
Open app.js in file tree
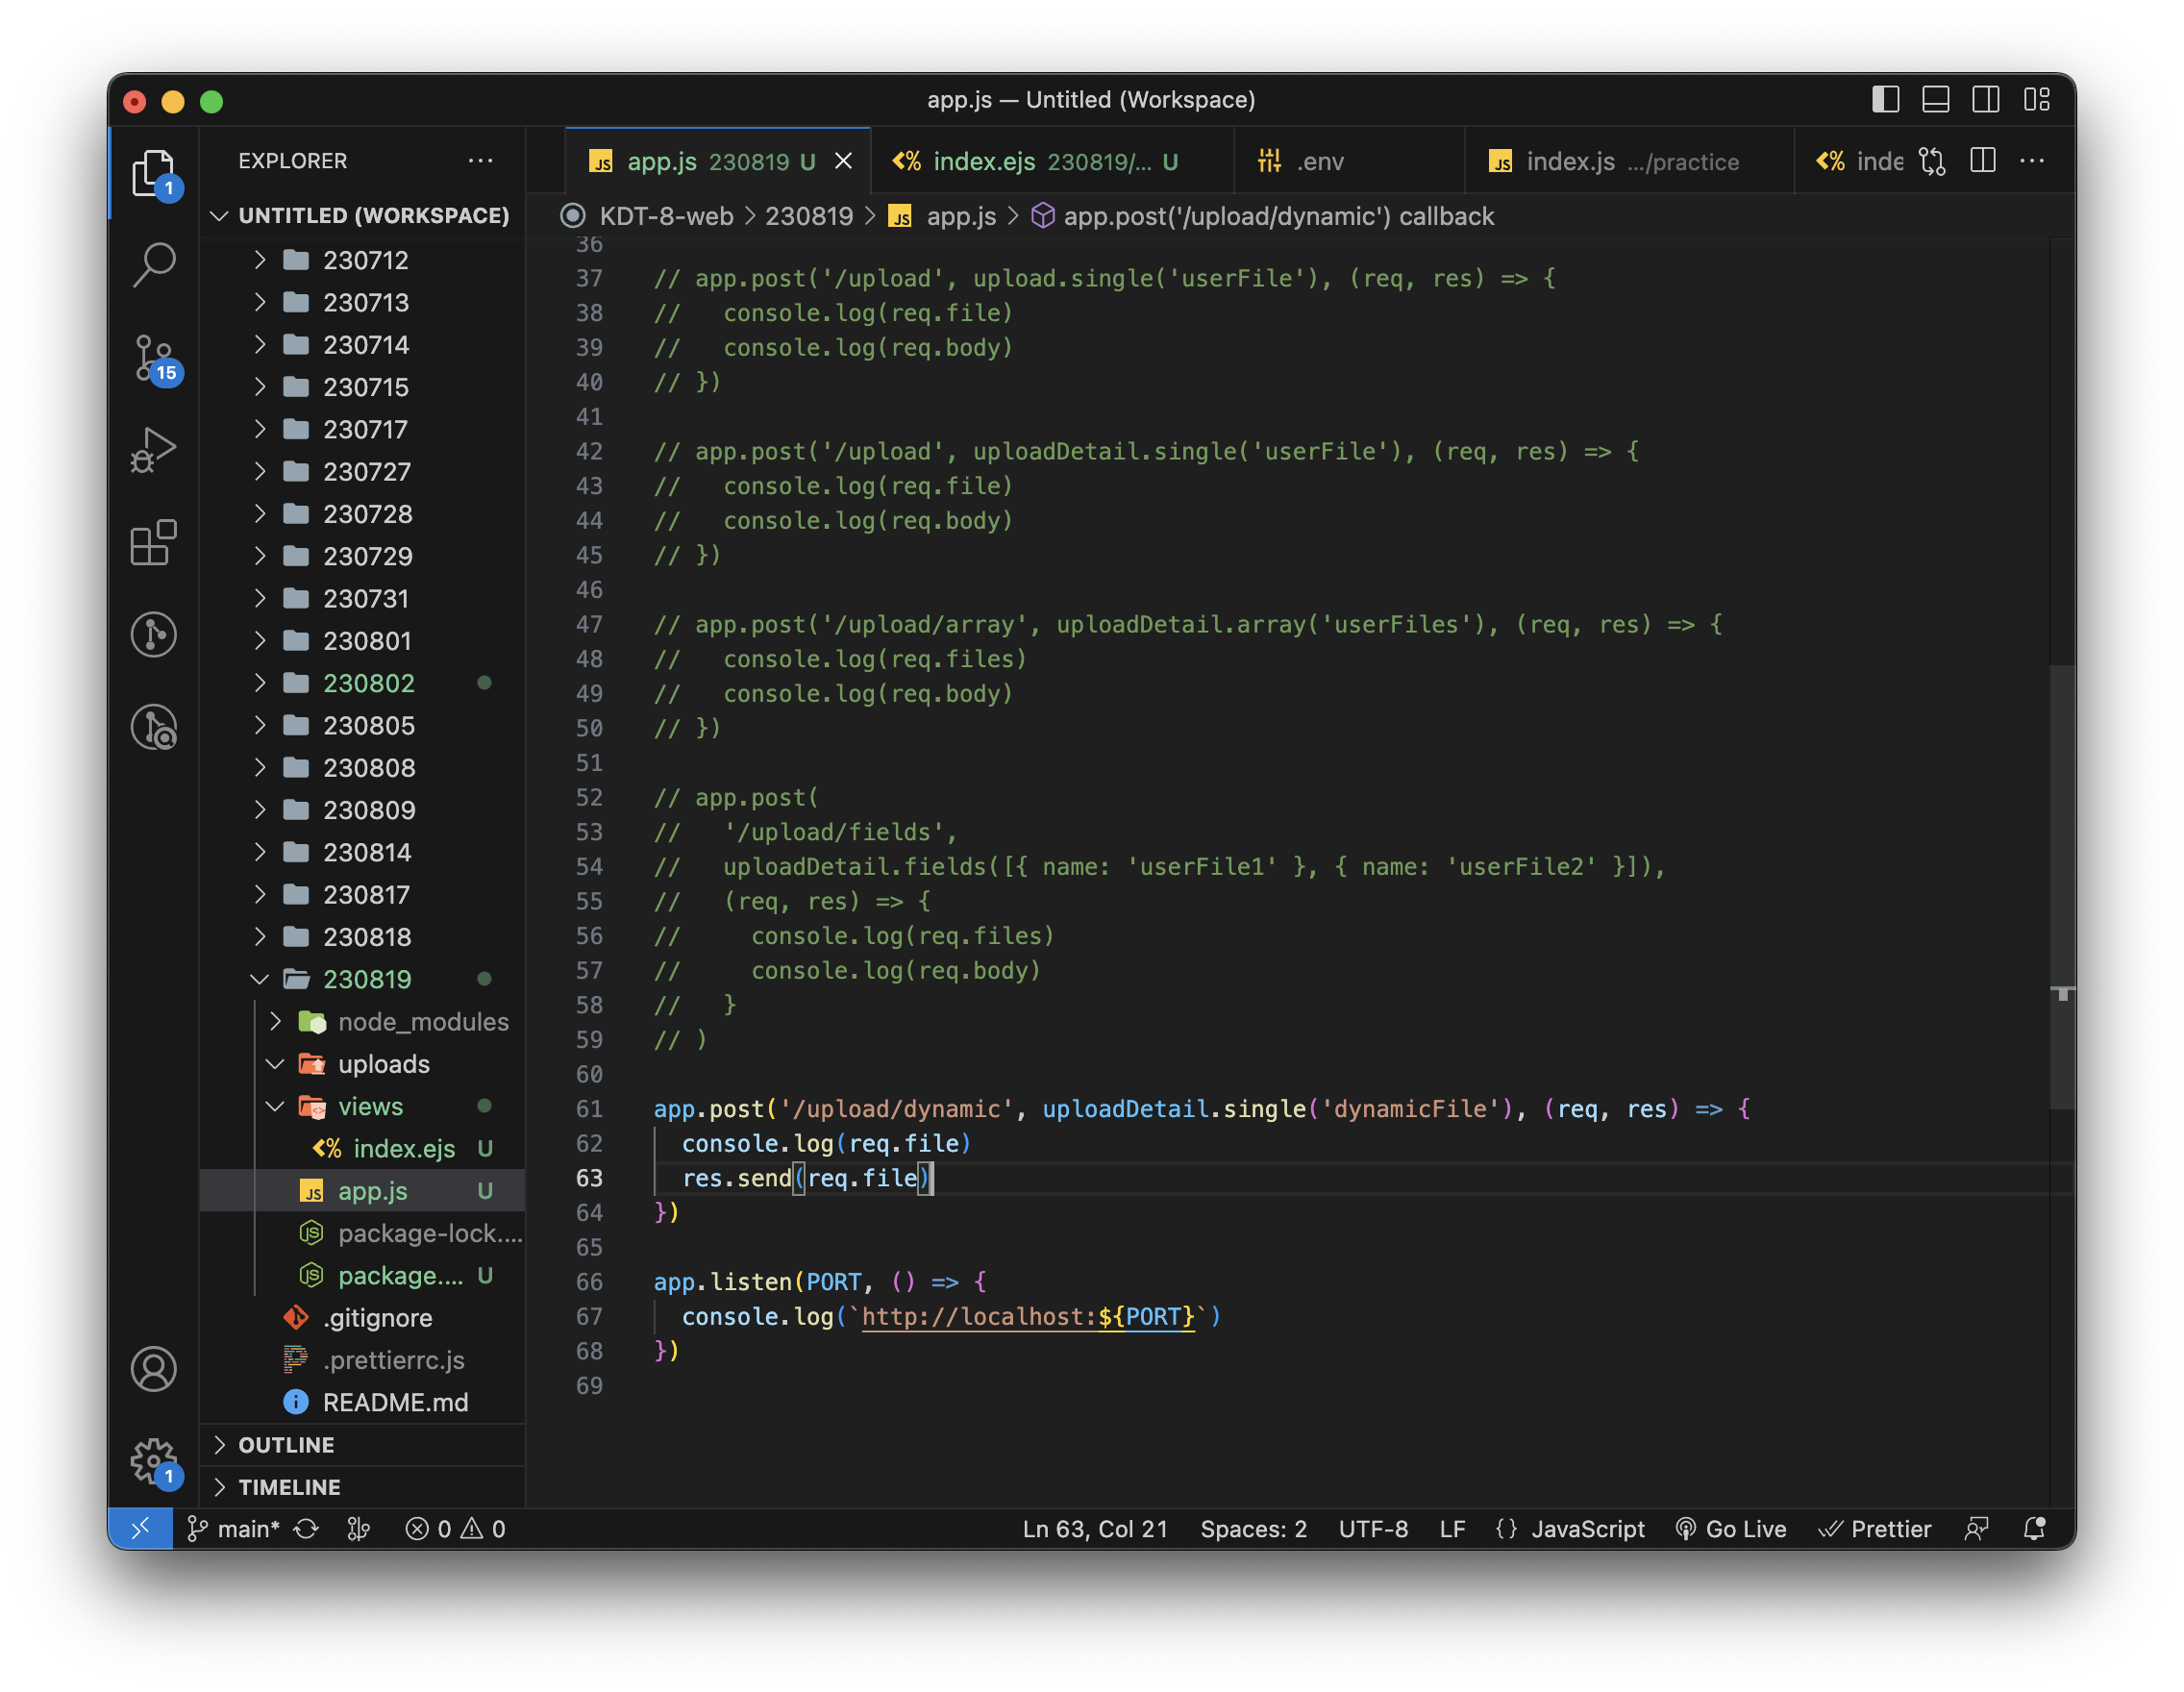tap(363, 1191)
